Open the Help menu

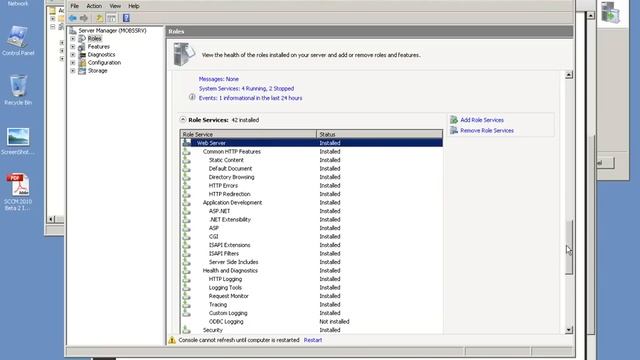(x=133, y=6)
